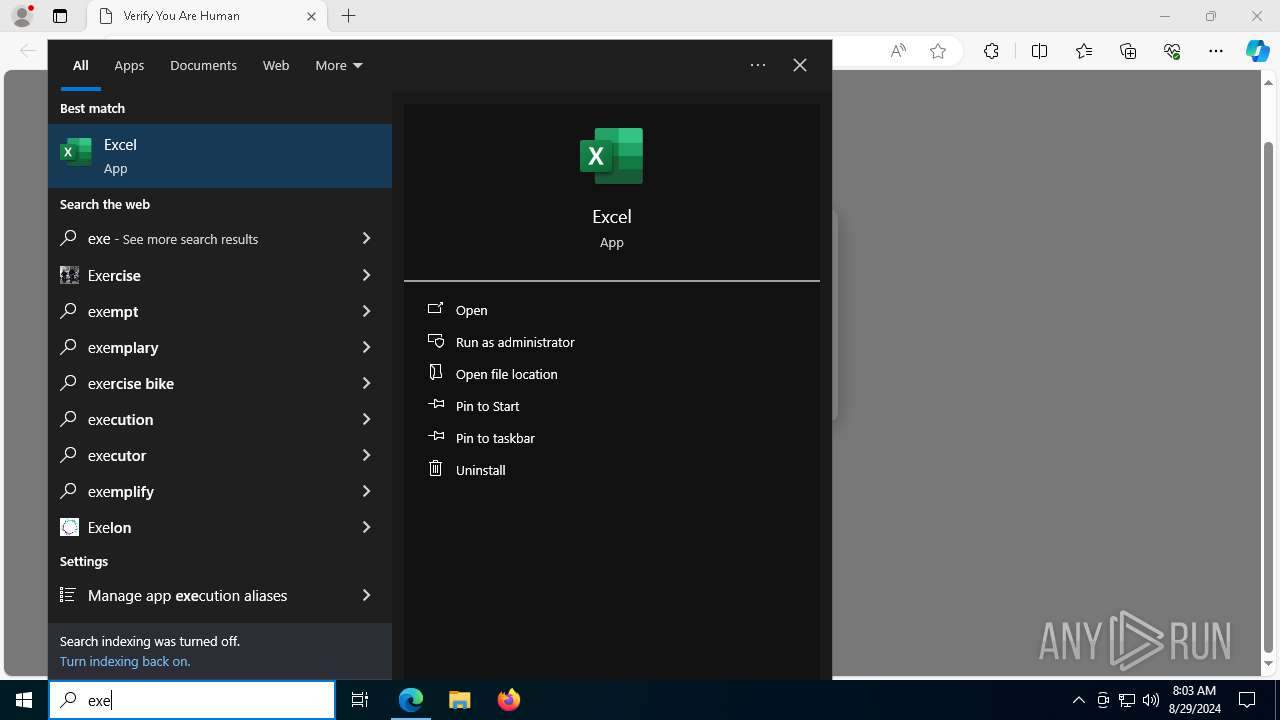This screenshot has width=1280, height=720.
Task: Click Edge Read aloud icon
Action: (898, 51)
